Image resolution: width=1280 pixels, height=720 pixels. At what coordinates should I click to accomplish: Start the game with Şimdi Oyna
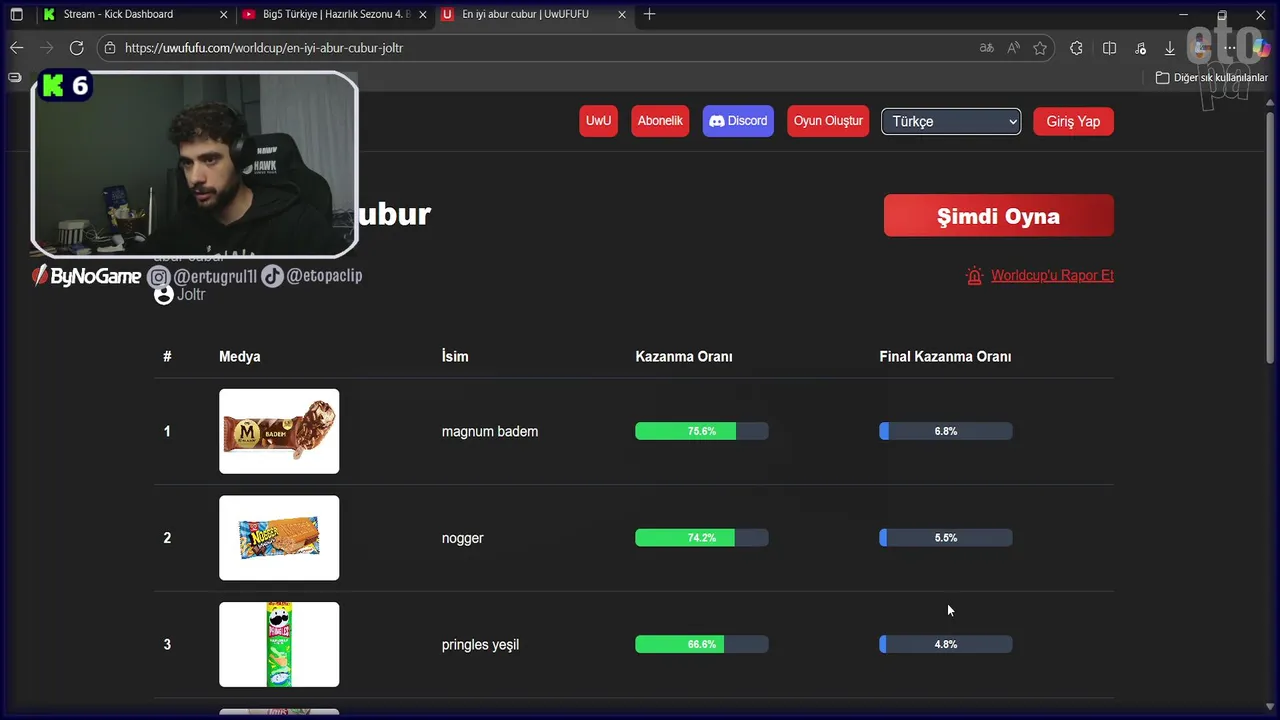click(998, 216)
